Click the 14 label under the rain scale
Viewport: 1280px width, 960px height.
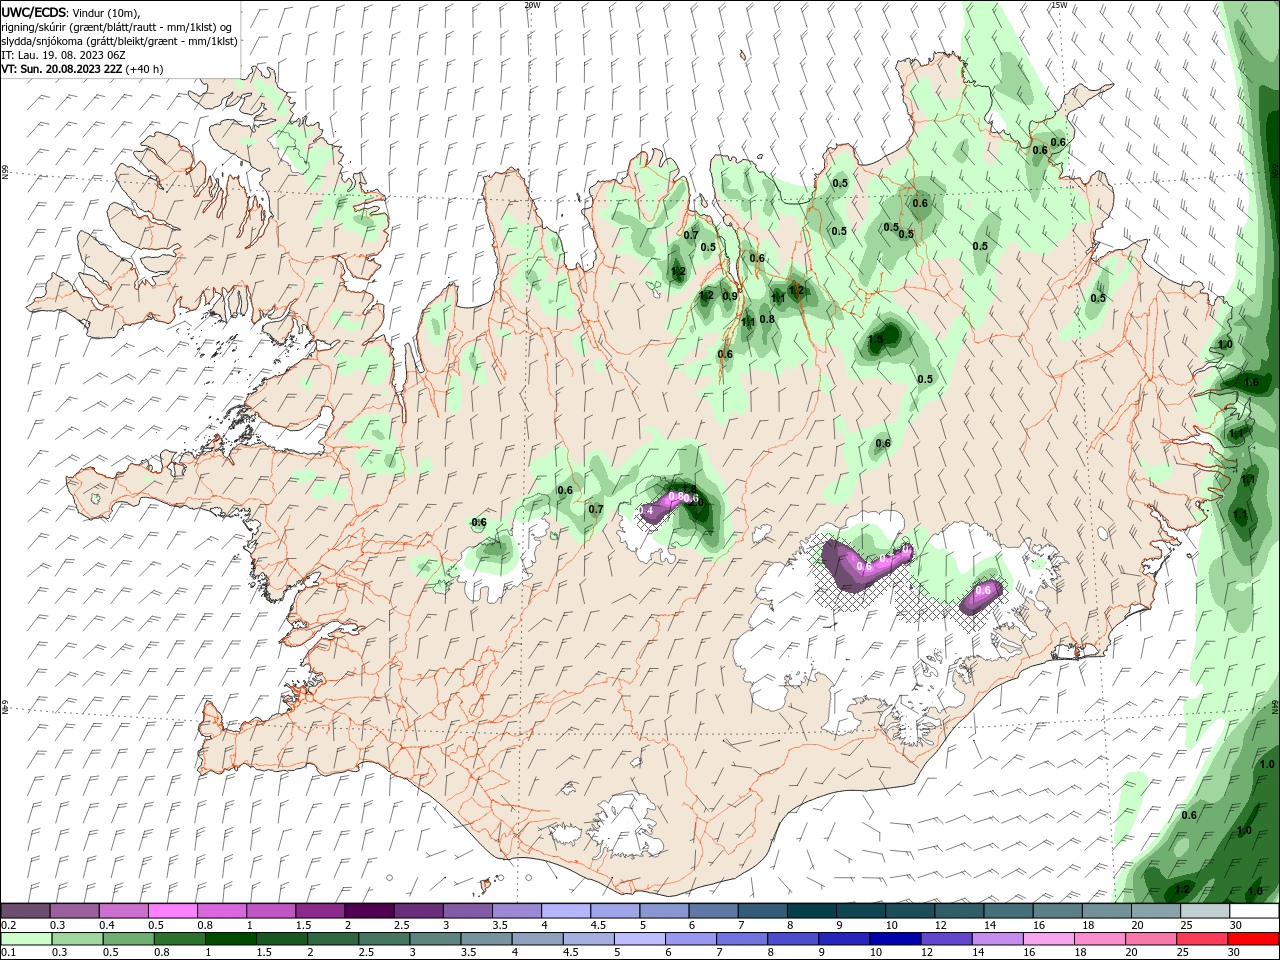pyautogui.click(x=978, y=953)
